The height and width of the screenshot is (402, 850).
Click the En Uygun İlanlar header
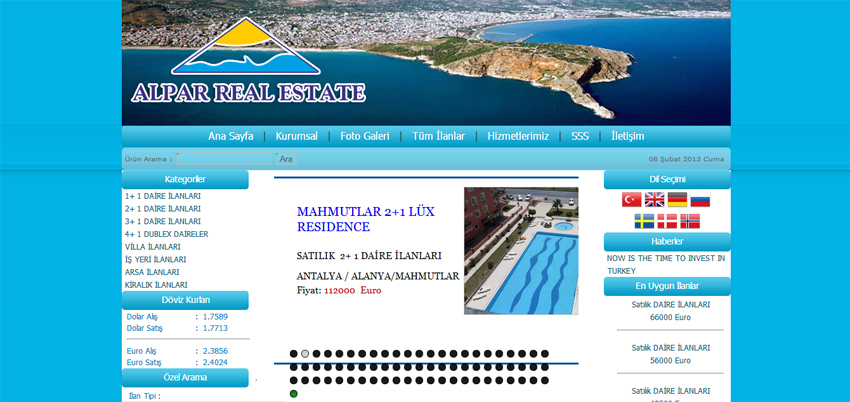667,286
